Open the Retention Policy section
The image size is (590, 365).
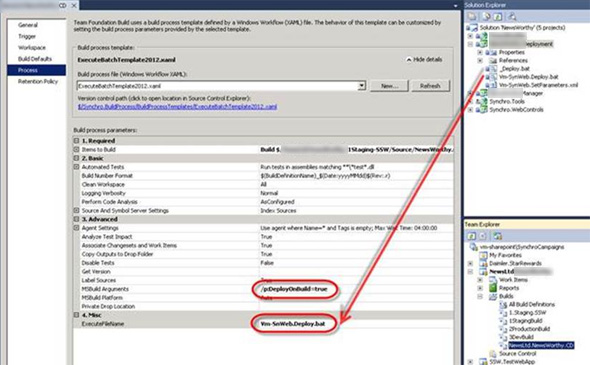coord(38,81)
